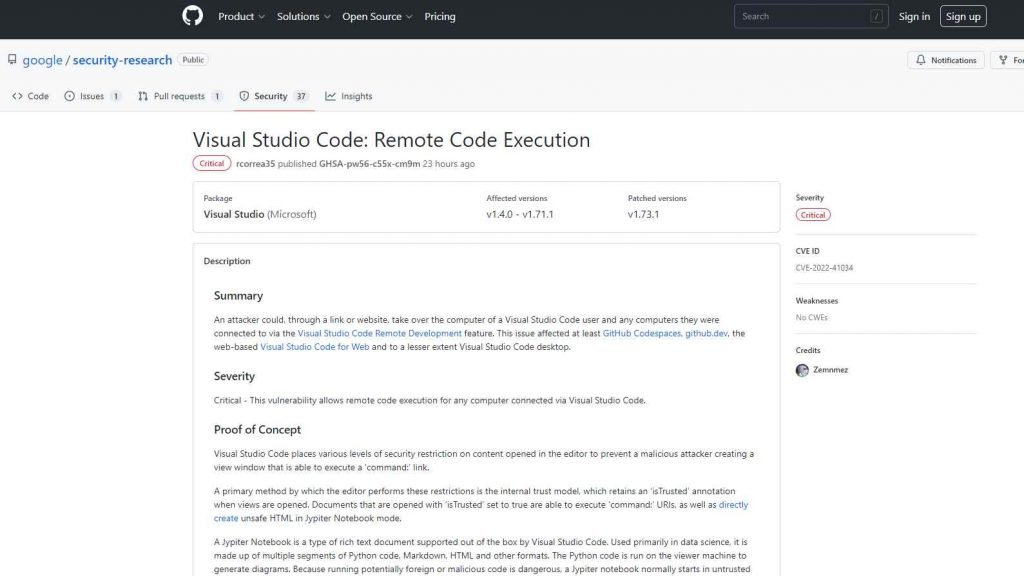Sign in to GitHub
1024x576 pixels.
click(914, 16)
